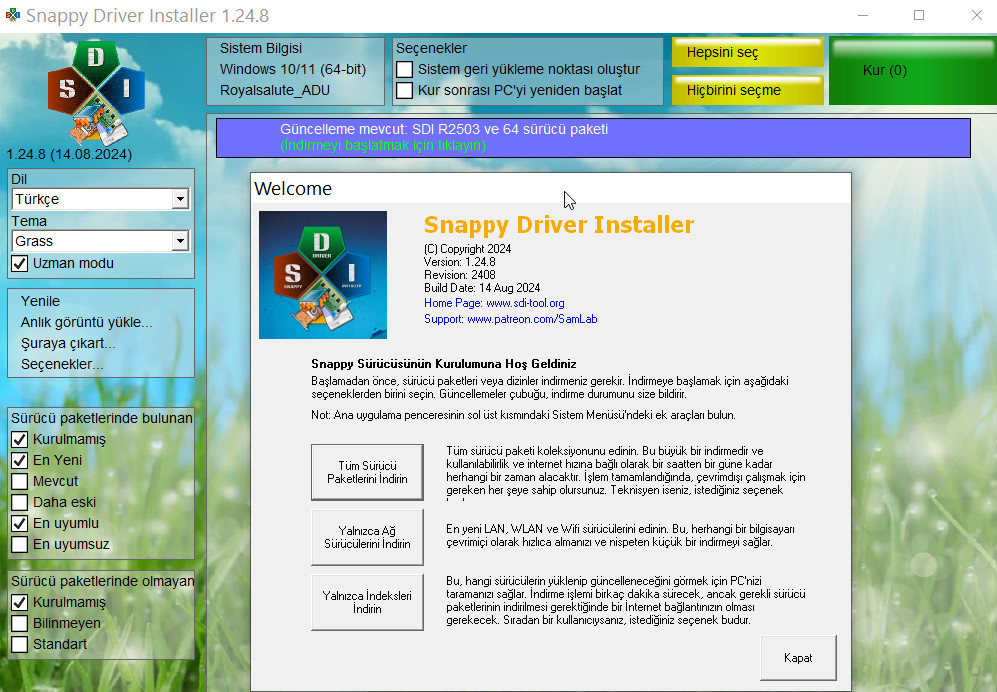Uncheck Kurulmamış under 'Sürücü paketlerinde olmayan'
997x692 pixels.
(x=20, y=602)
